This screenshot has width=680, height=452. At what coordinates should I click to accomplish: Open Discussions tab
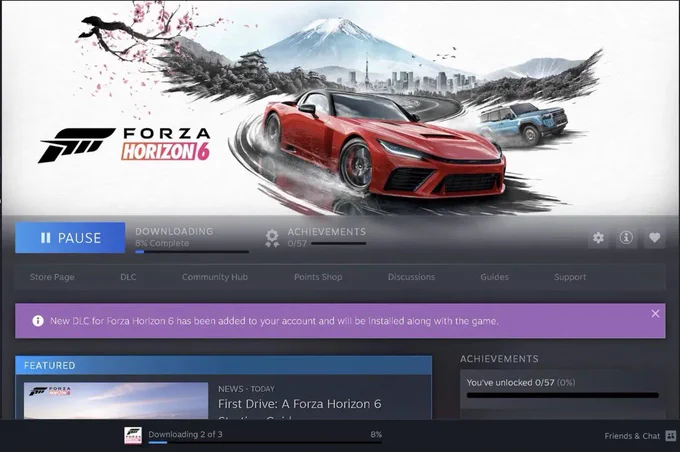[x=411, y=277]
